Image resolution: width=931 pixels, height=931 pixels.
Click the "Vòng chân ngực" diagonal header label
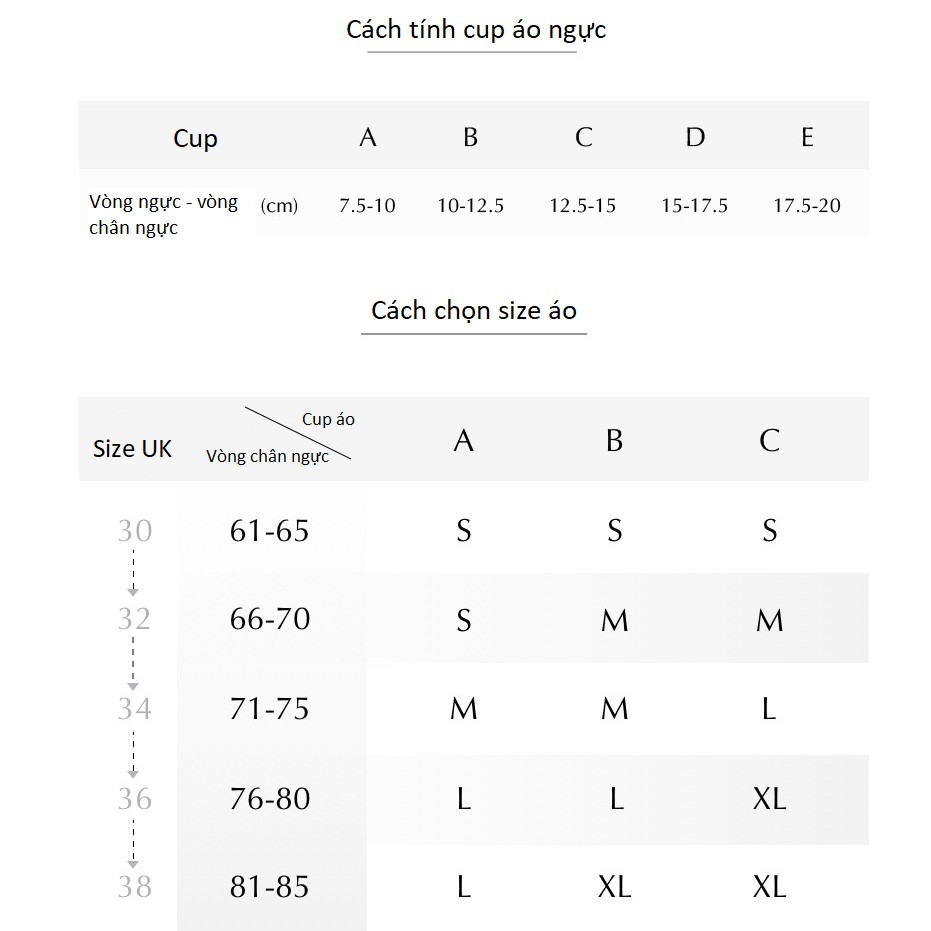(267, 457)
